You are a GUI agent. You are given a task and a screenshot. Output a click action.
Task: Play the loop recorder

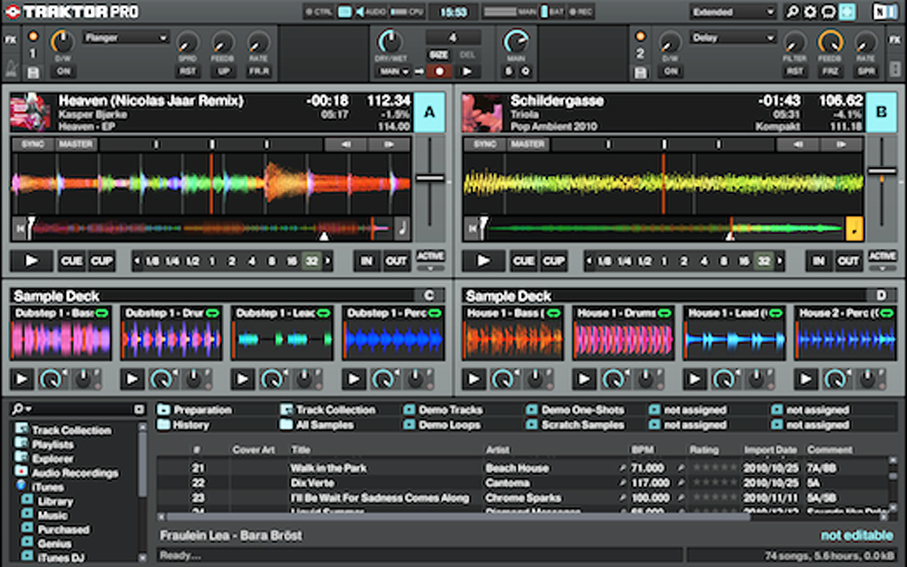pyautogui.click(x=467, y=72)
